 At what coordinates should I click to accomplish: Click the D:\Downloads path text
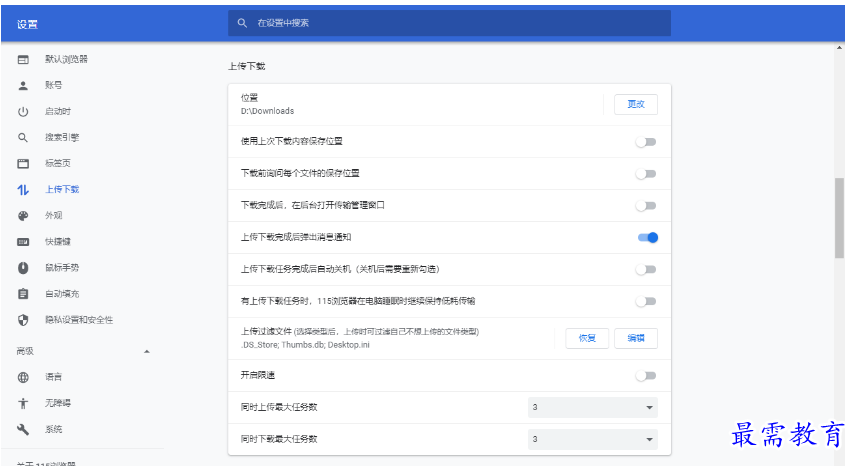268,111
